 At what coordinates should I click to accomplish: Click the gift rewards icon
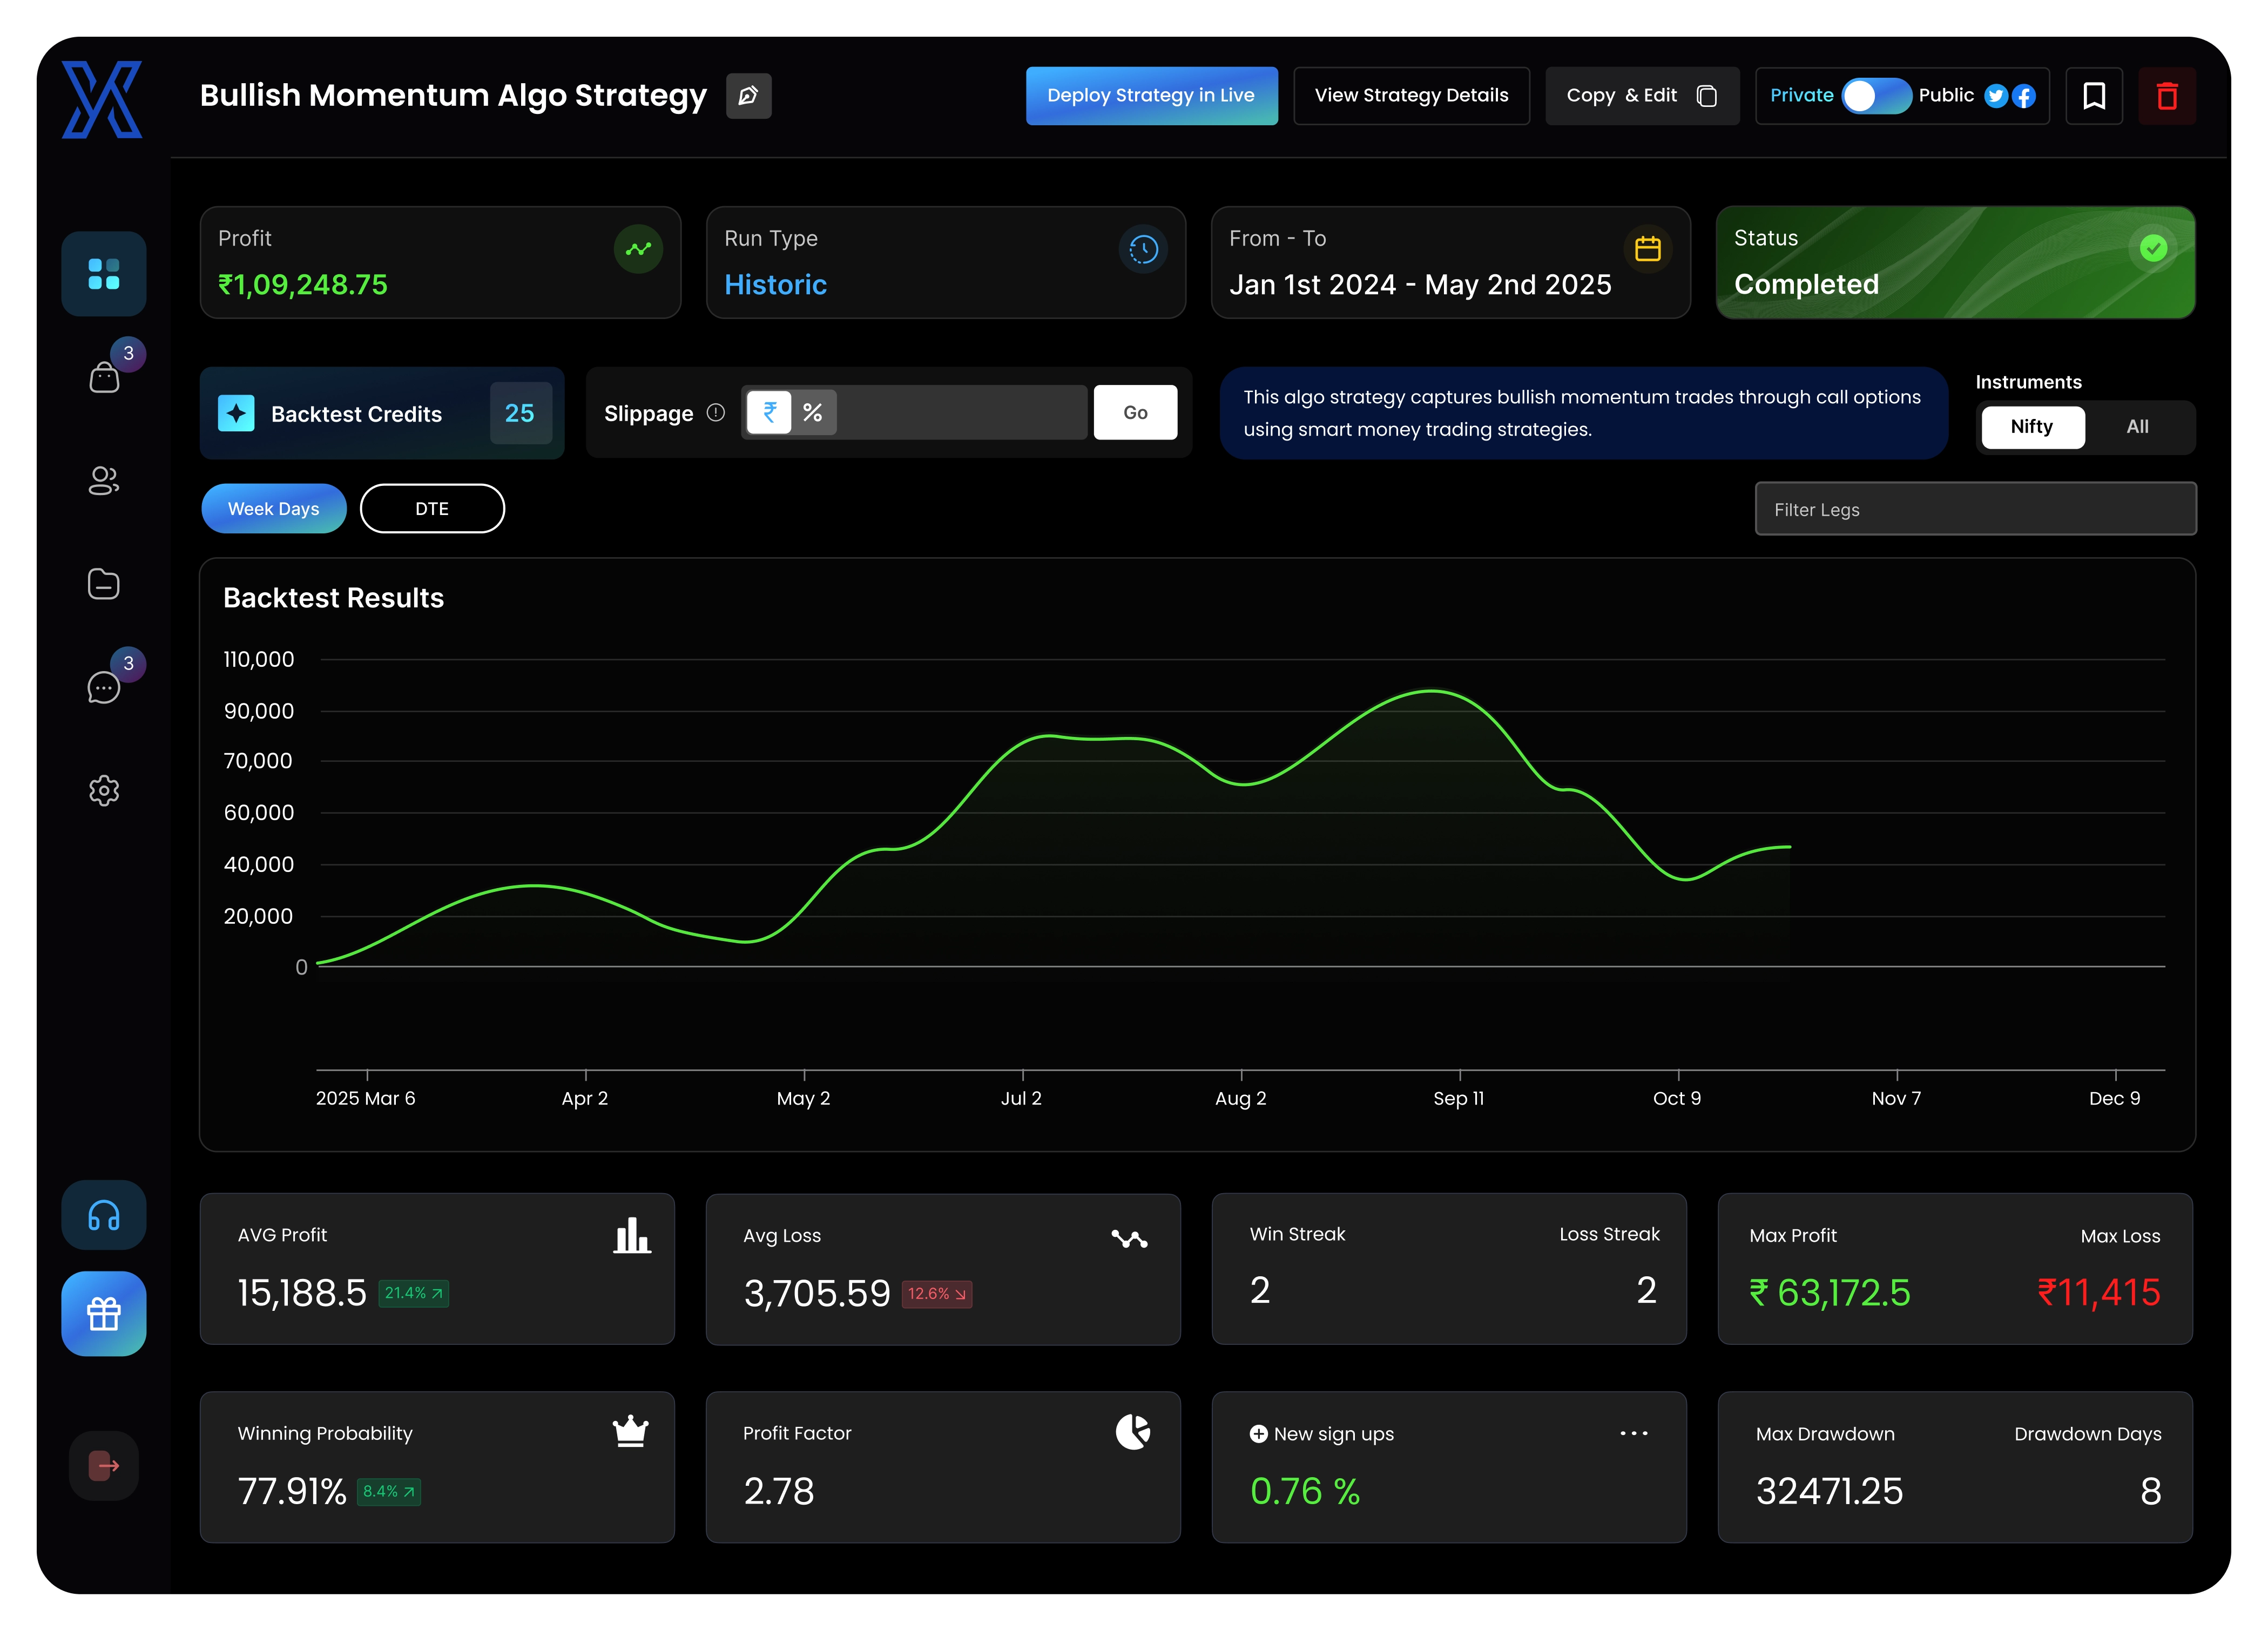click(104, 1313)
